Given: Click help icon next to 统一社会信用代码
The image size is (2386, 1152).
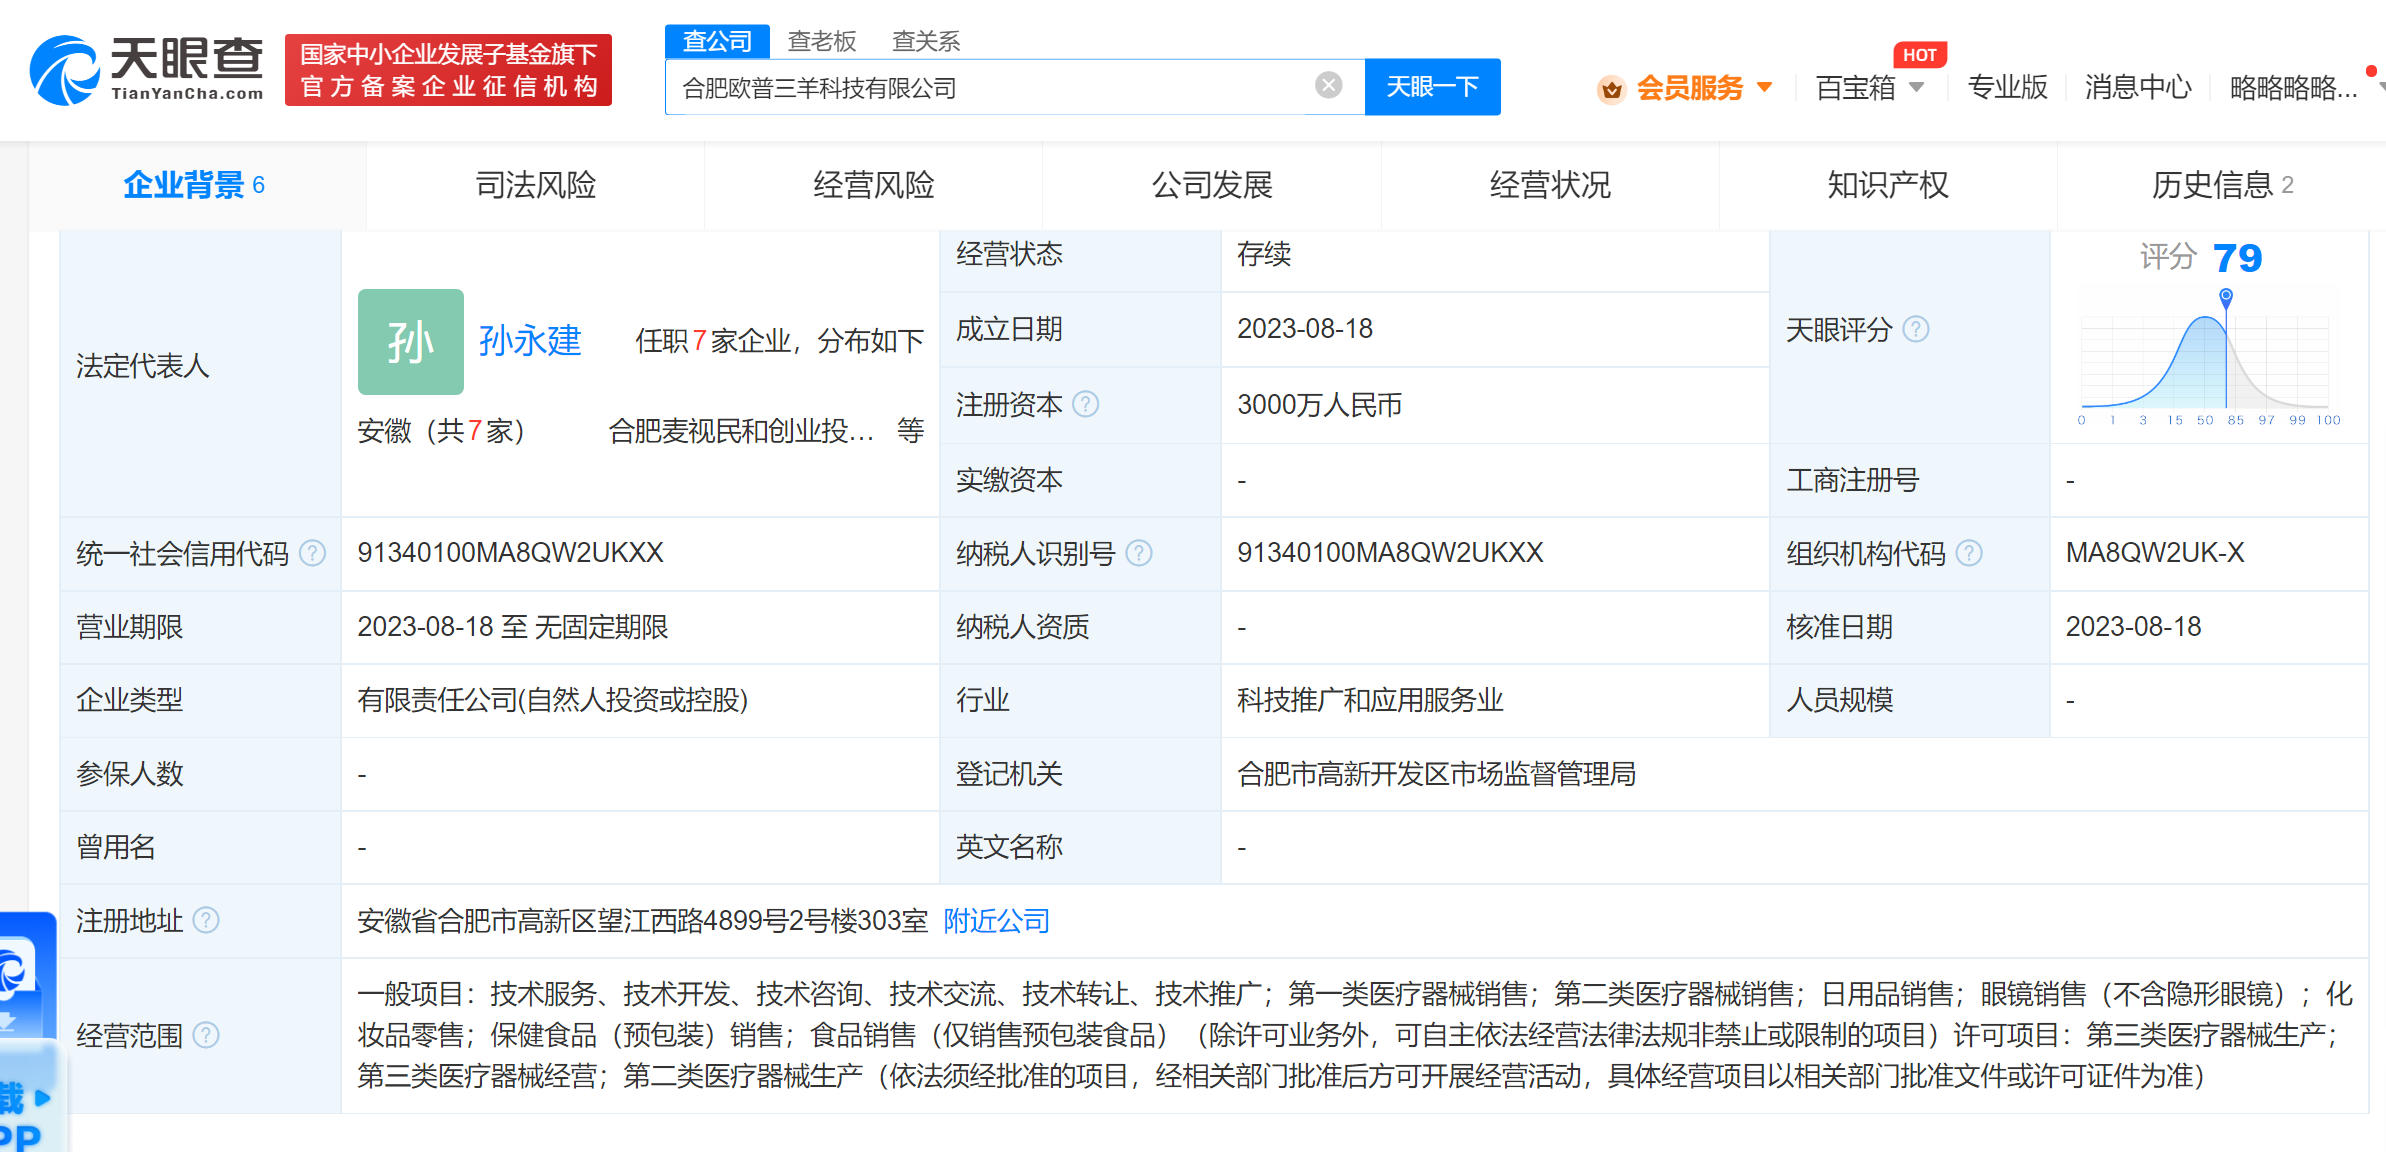Looking at the screenshot, I should click(312, 553).
